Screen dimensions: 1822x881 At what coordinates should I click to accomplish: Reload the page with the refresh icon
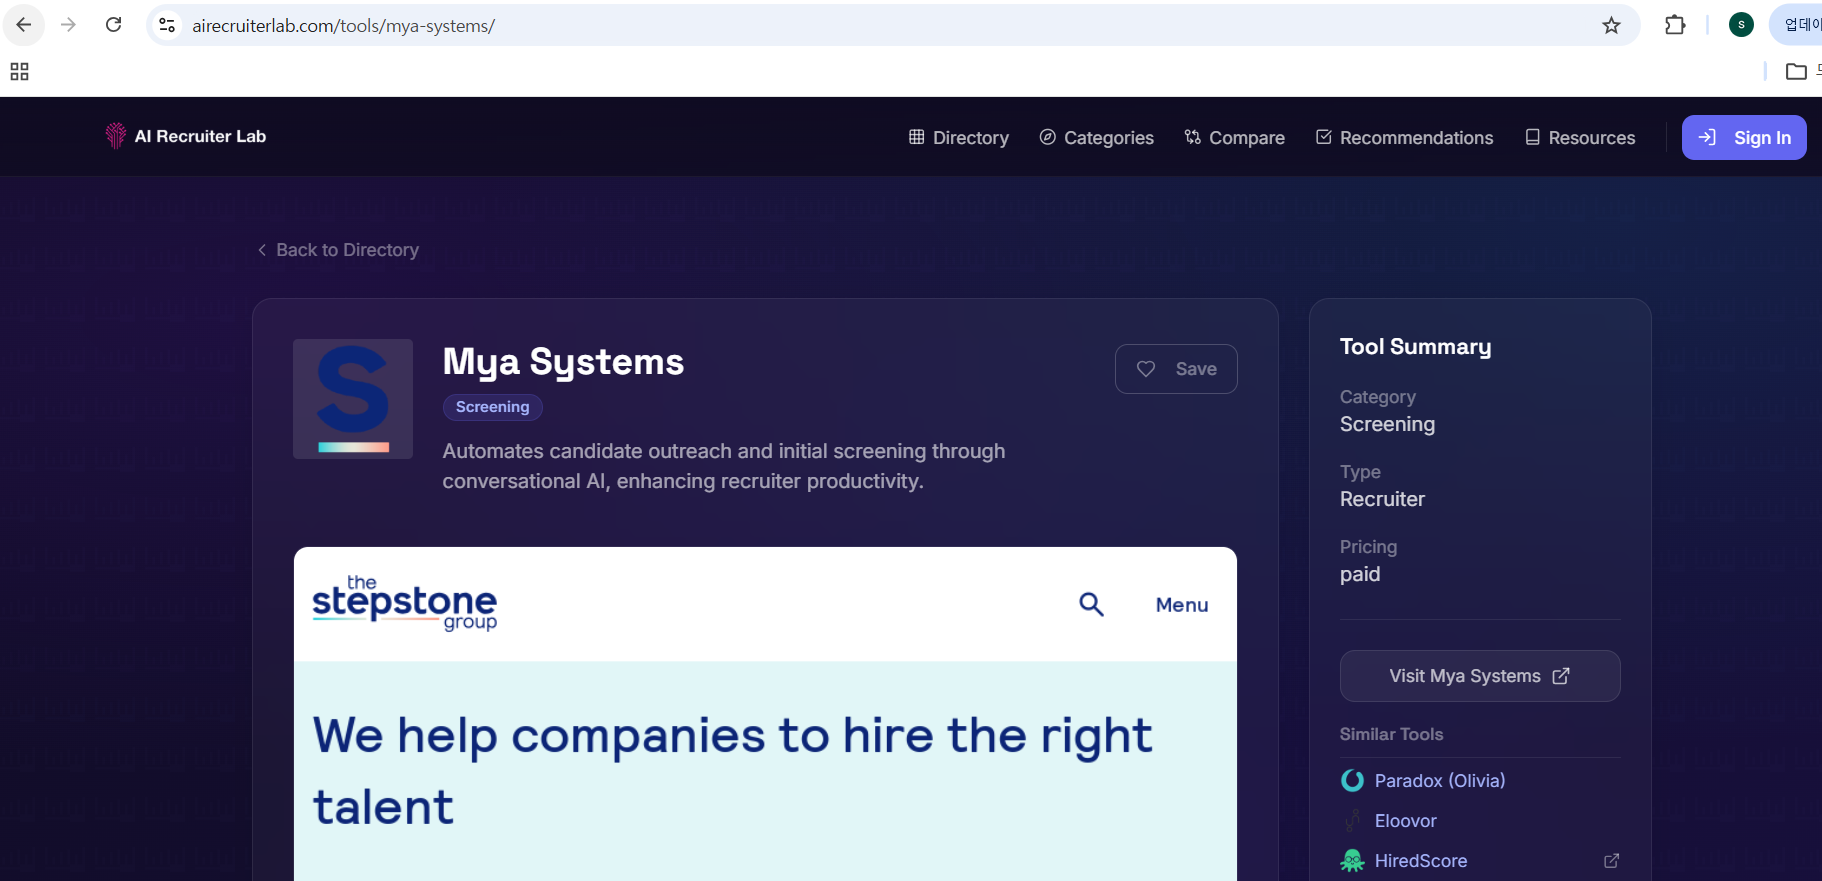pos(114,25)
